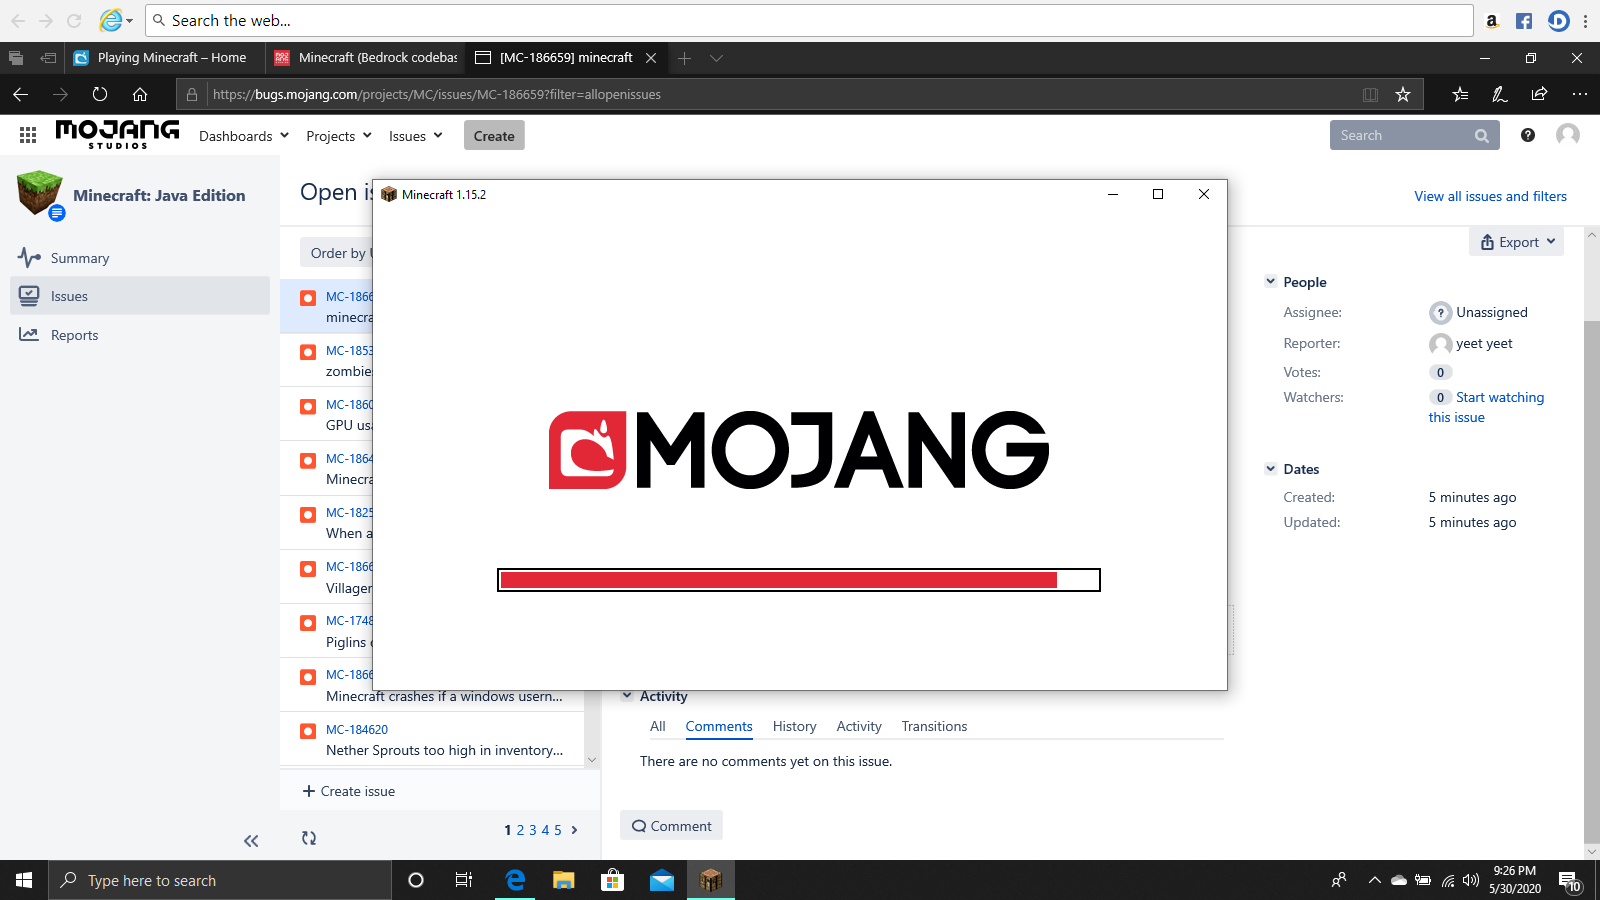The width and height of the screenshot is (1600, 900).
Task: Close the MC-186659 browser tab
Action: coord(651,58)
